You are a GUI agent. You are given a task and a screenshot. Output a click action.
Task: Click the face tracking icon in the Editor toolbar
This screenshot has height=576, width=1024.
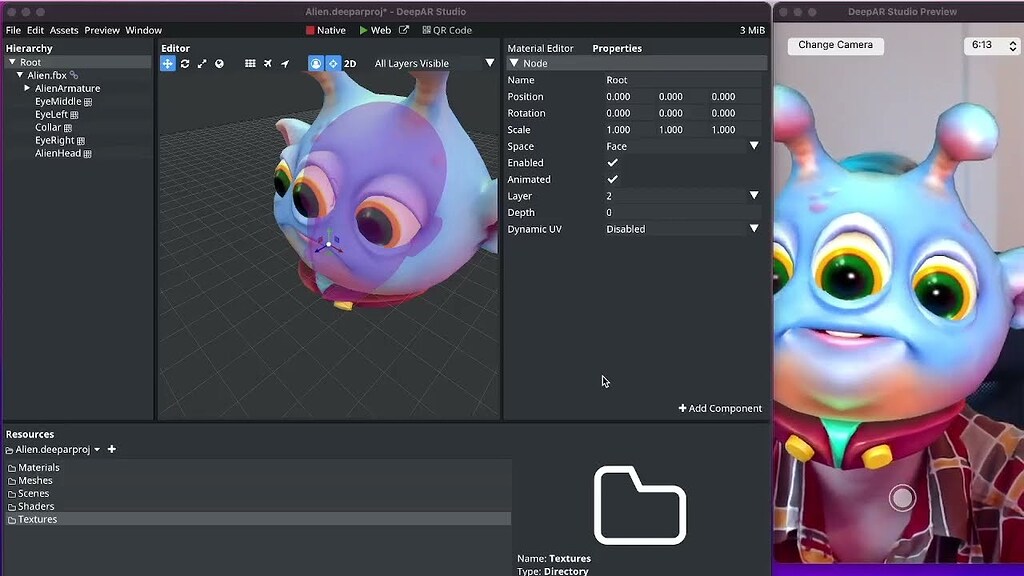coord(317,63)
